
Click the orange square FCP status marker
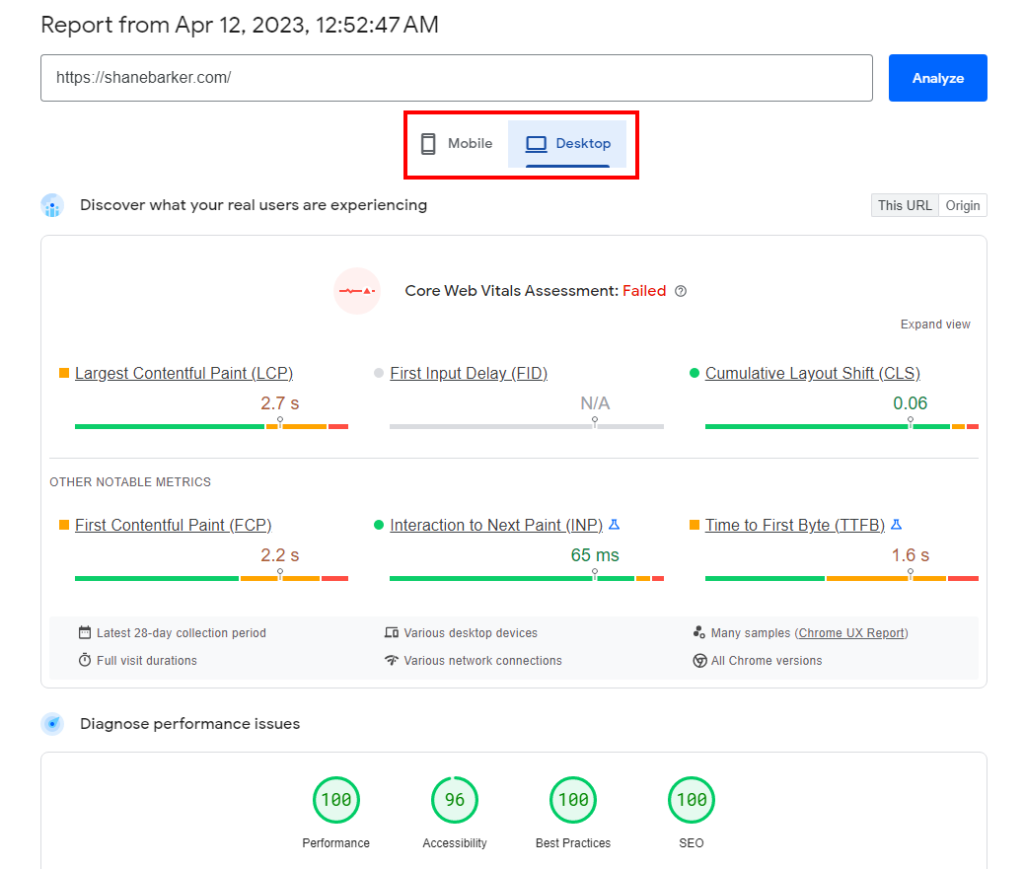tap(64, 525)
